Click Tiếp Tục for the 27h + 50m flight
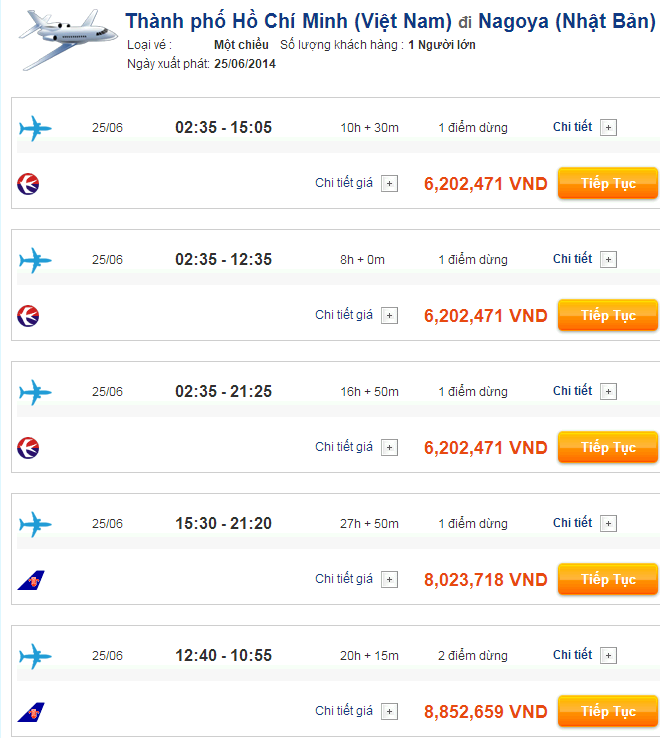Image resolution: width=660 pixels, height=738 pixels. 608,579
